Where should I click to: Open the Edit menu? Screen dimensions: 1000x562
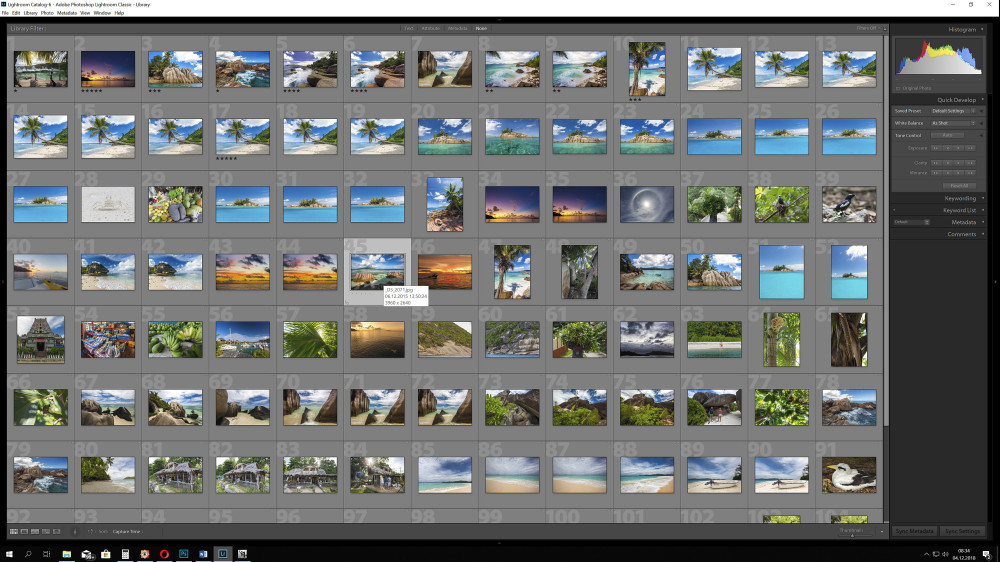click(16, 13)
